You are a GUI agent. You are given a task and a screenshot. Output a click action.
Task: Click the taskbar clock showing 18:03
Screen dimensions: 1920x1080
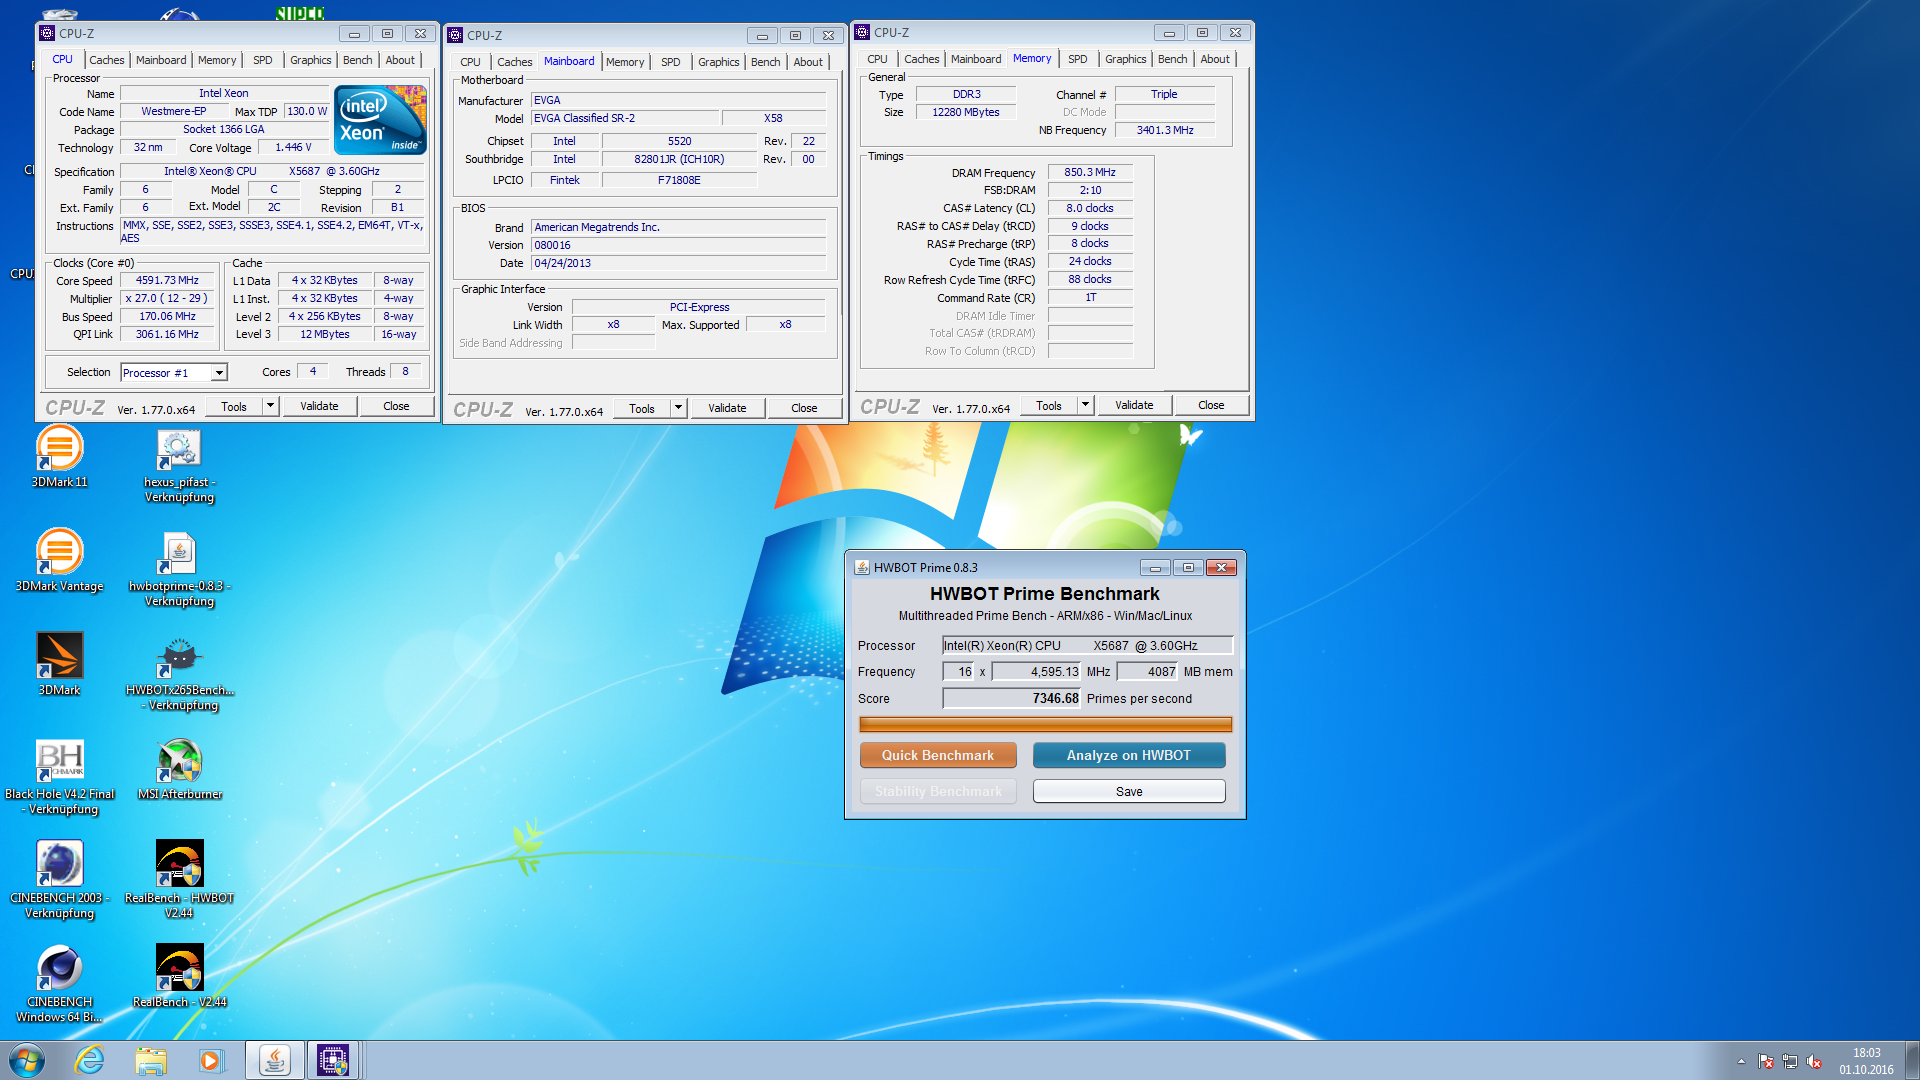tap(1866, 1061)
